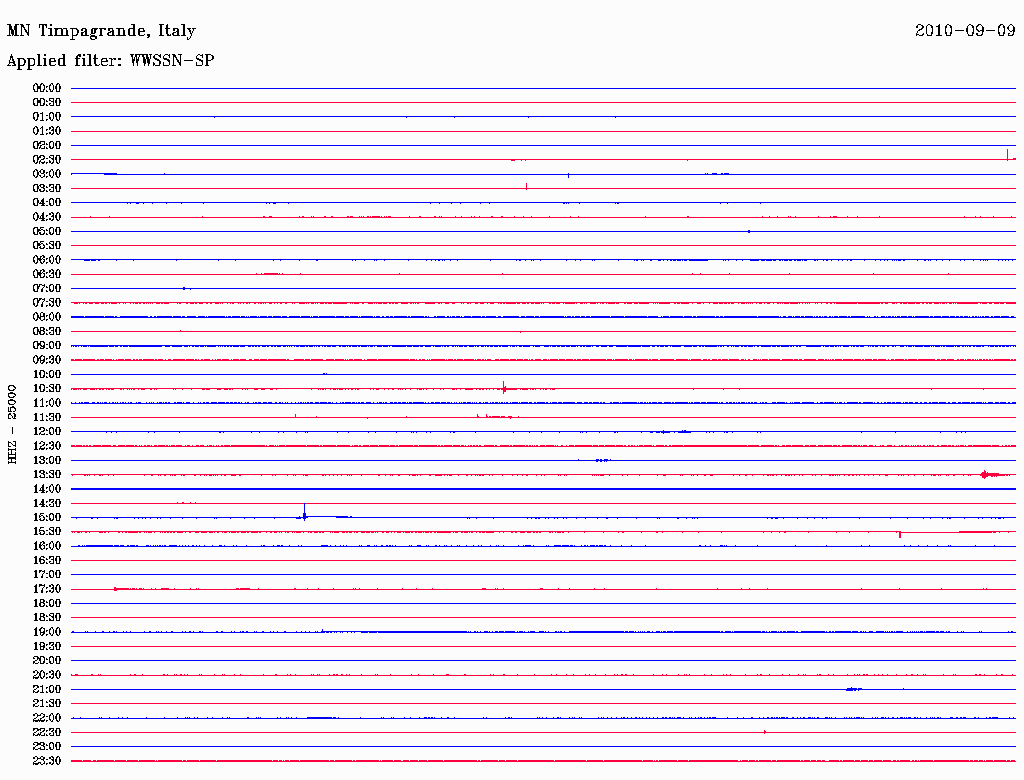Click the red spike on the 10:30 trace
The image size is (1024, 780).
tap(504, 387)
